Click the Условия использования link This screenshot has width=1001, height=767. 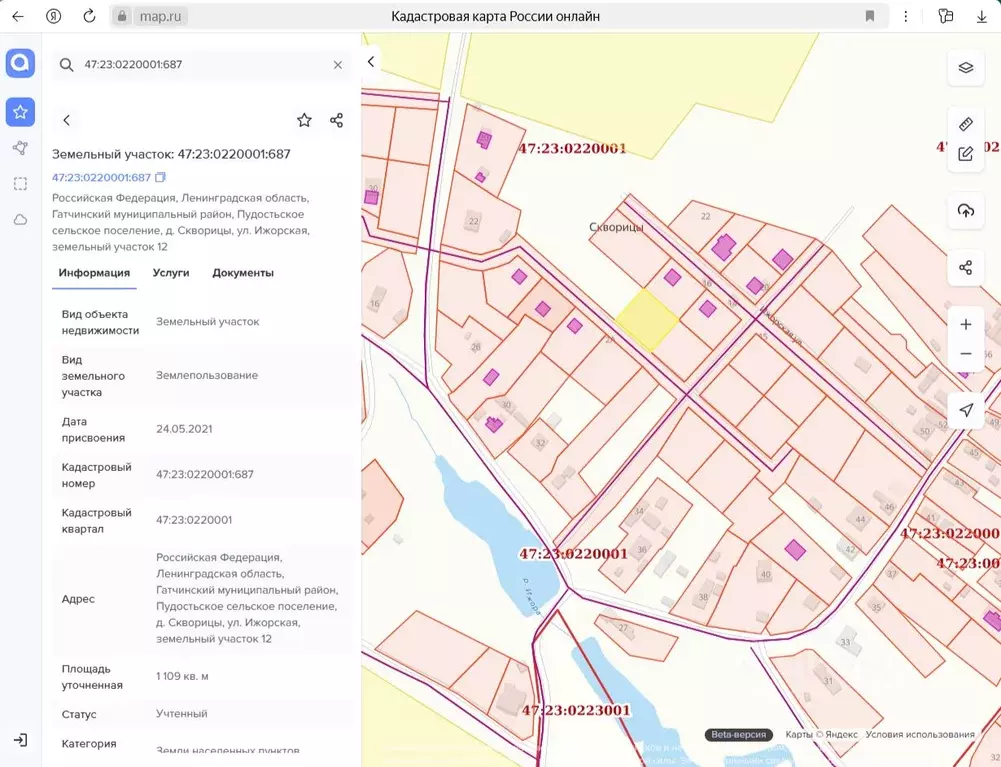pos(920,735)
